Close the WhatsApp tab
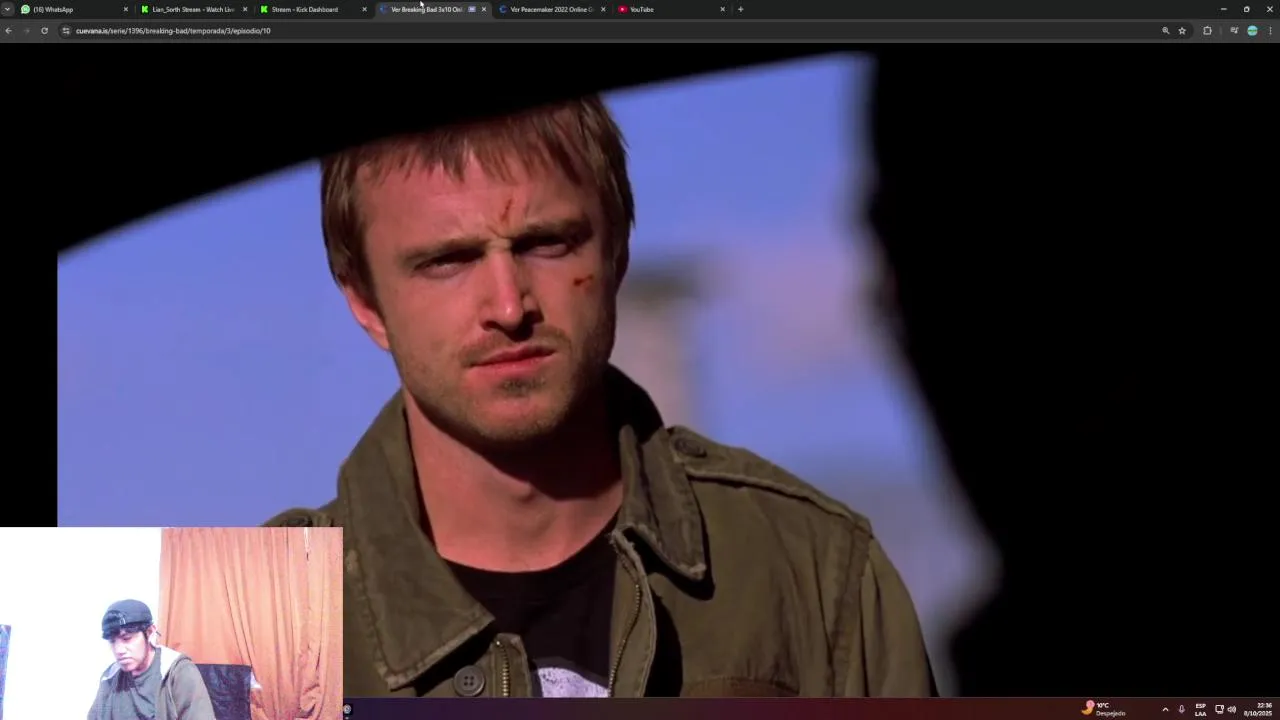The height and width of the screenshot is (720, 1280). 126,9
